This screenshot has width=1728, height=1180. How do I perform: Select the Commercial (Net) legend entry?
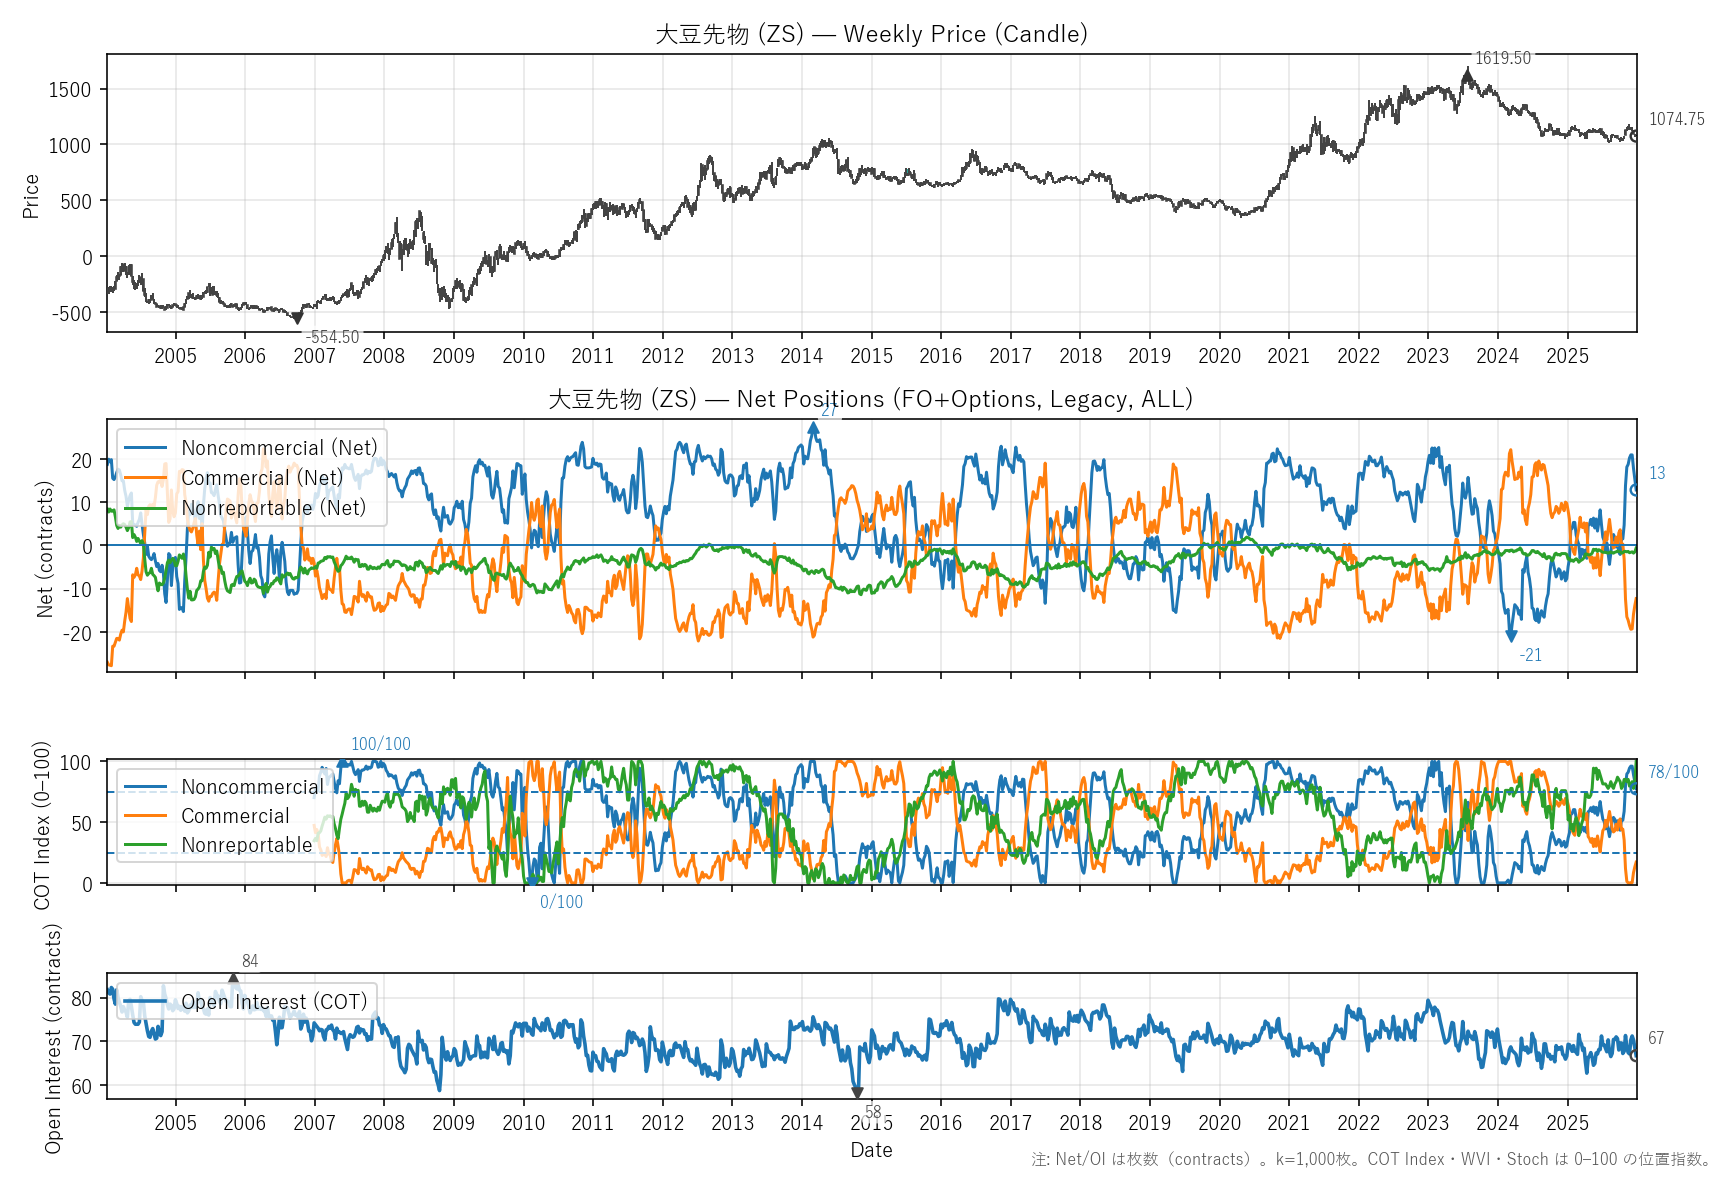tap(262, 478)
